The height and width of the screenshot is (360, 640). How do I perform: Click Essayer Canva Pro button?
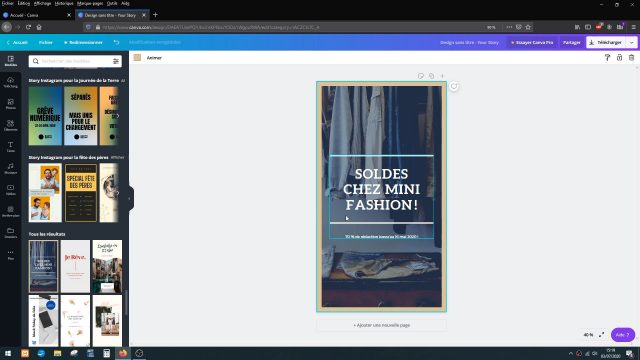[x=532, y=42]
